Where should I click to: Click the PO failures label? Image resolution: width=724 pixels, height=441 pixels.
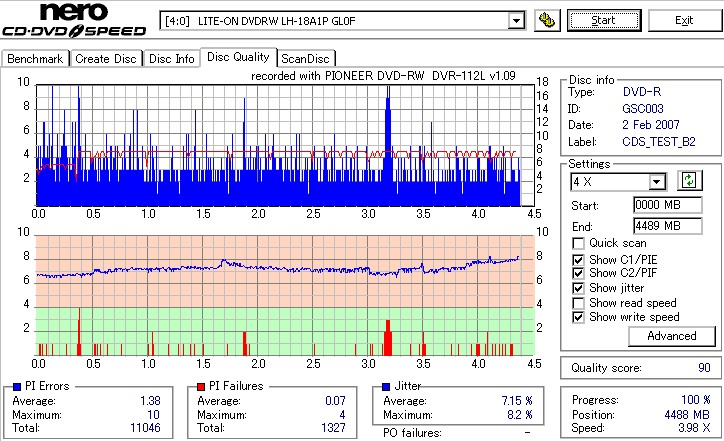pos(412,433)
